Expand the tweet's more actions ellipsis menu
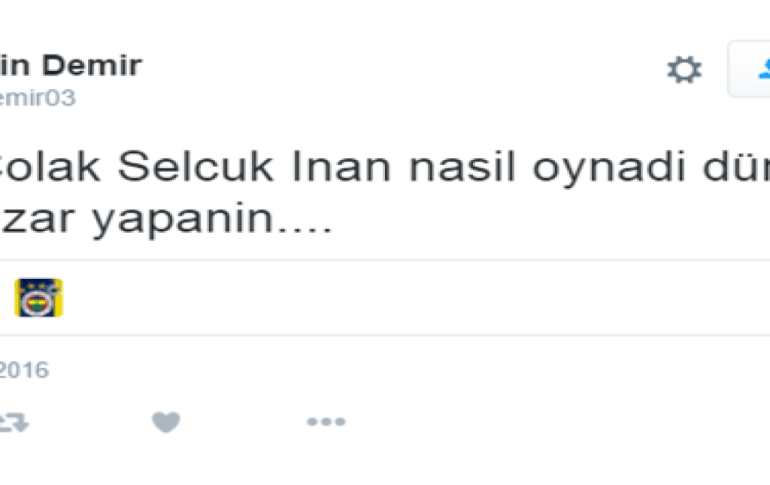The width and height of the screenshot is (770, 485). point(326,421)
